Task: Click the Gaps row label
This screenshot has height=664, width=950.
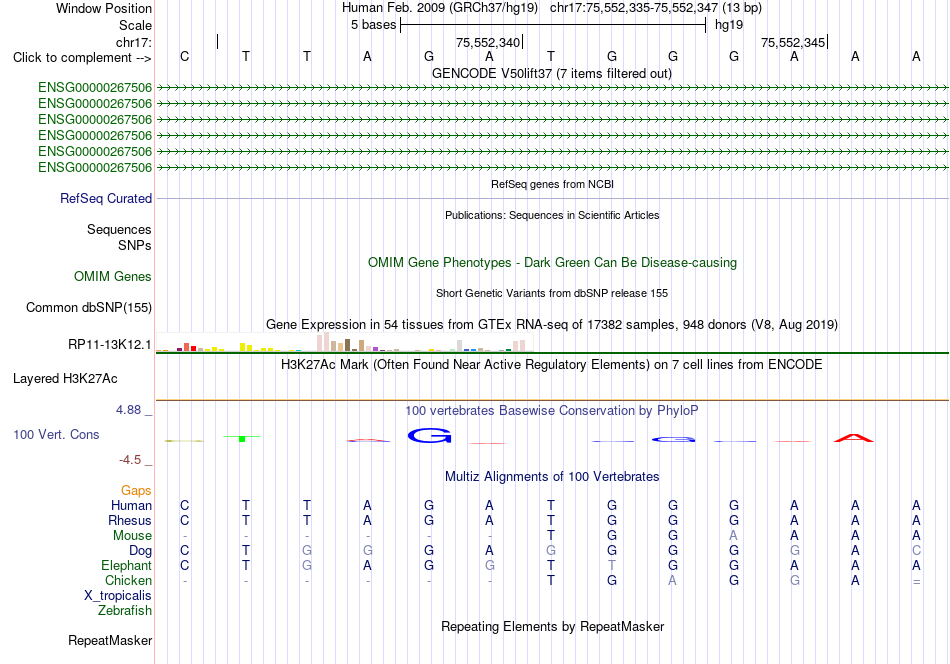Action: (x=136, y=491)
